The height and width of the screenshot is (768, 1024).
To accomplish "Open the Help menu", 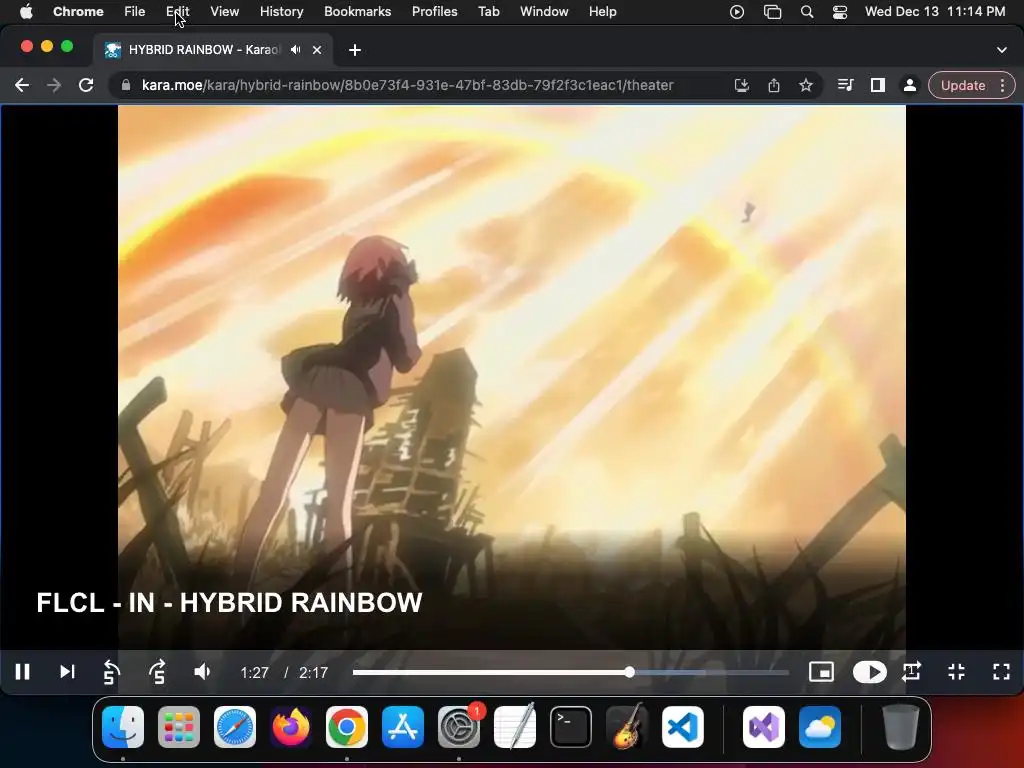I will coord(602,11).
